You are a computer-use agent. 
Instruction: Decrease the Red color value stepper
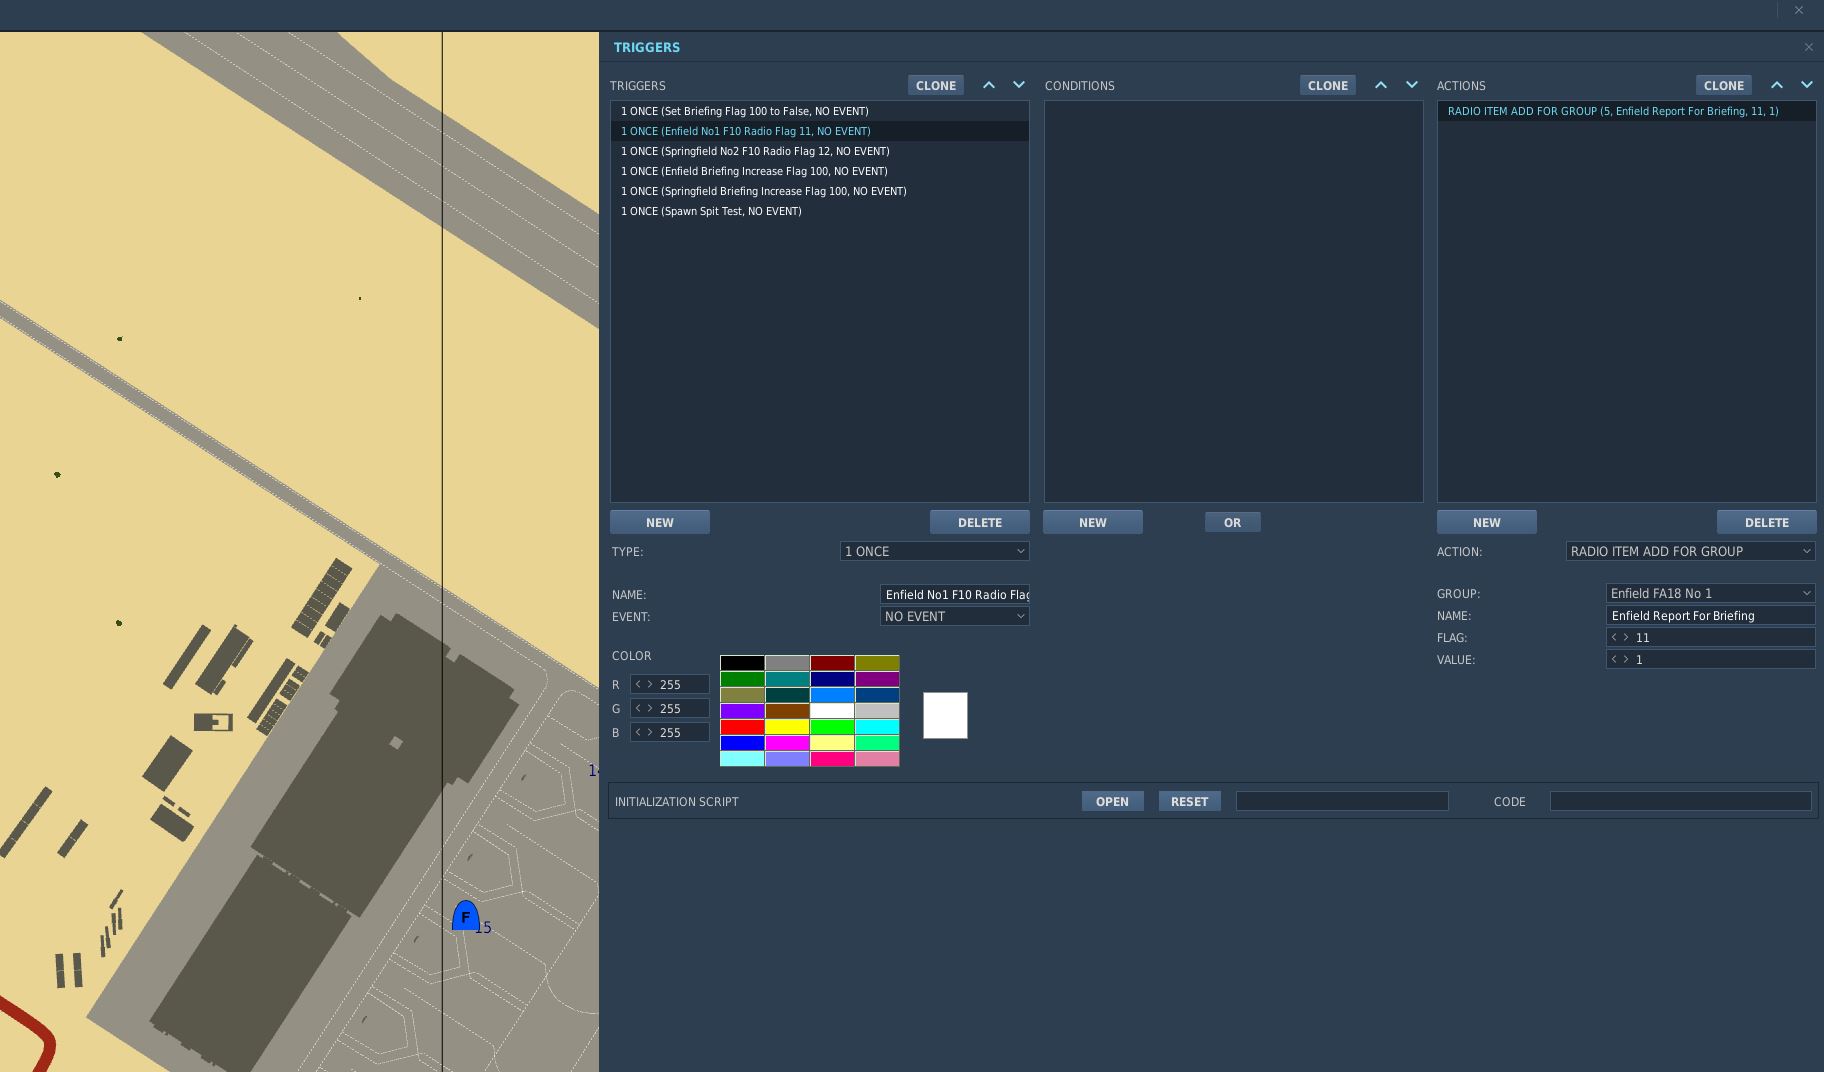tap(638, 684)
